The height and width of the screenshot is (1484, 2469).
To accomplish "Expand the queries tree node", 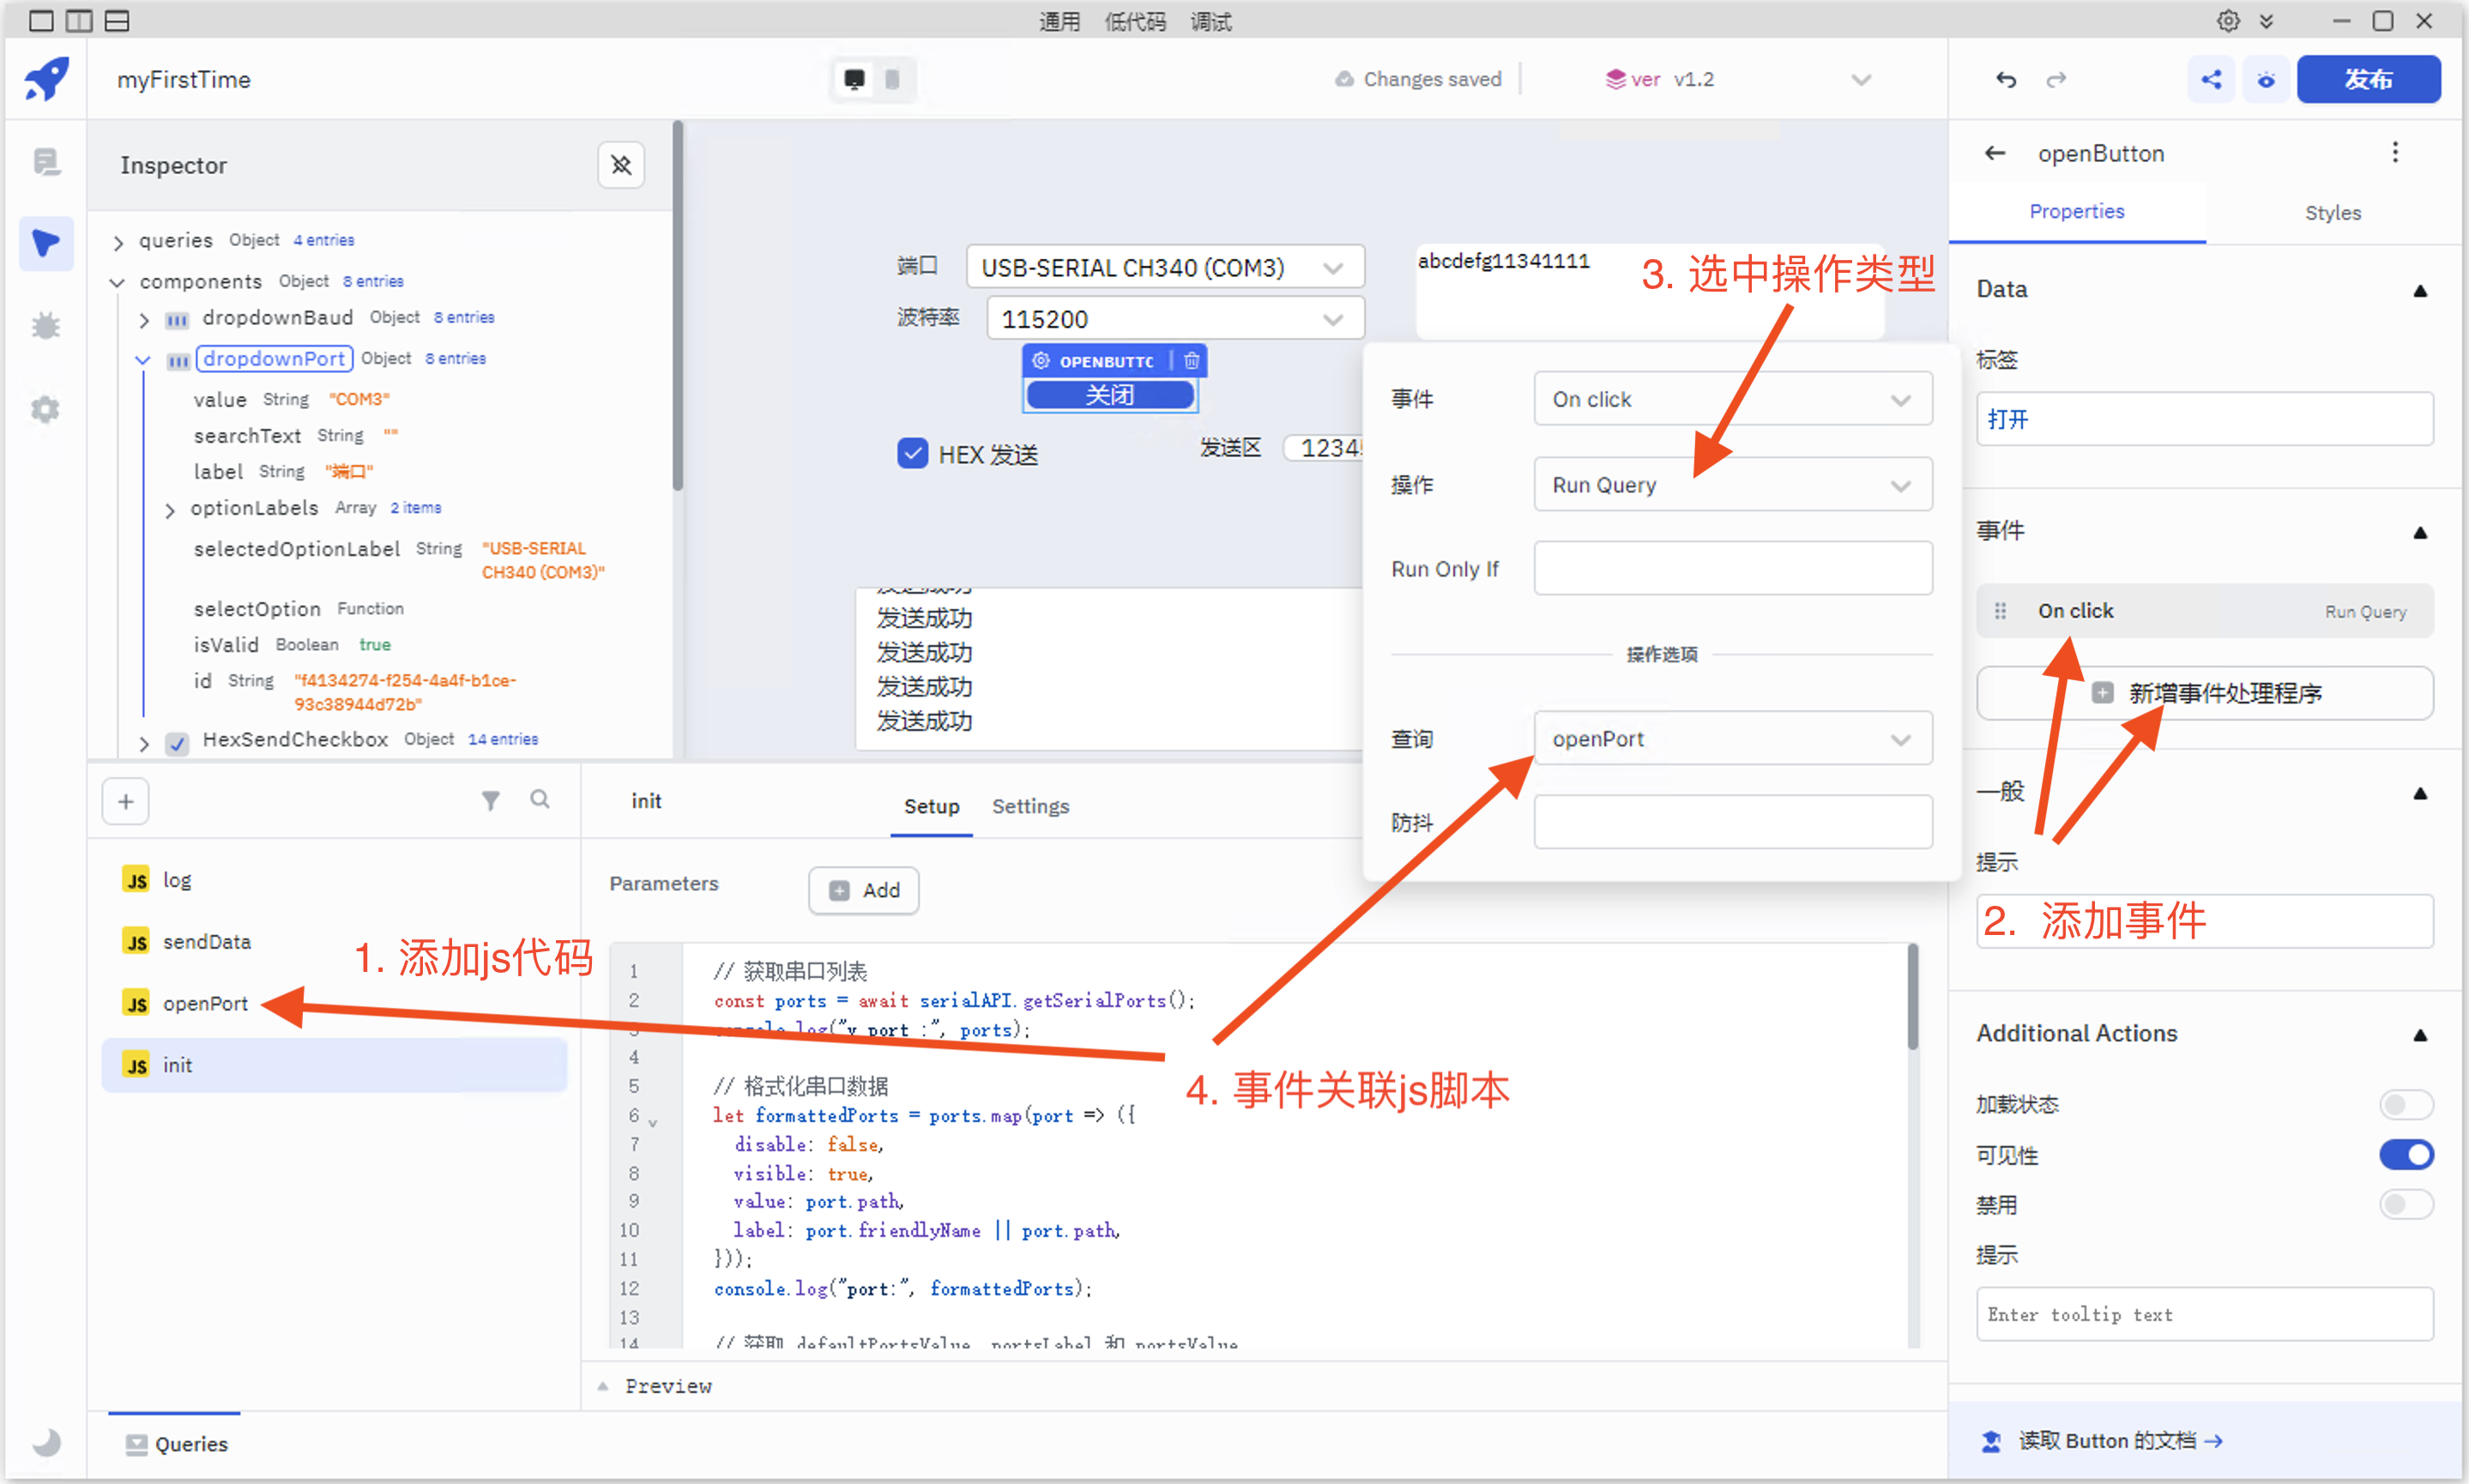I will [x=119, y=242].
